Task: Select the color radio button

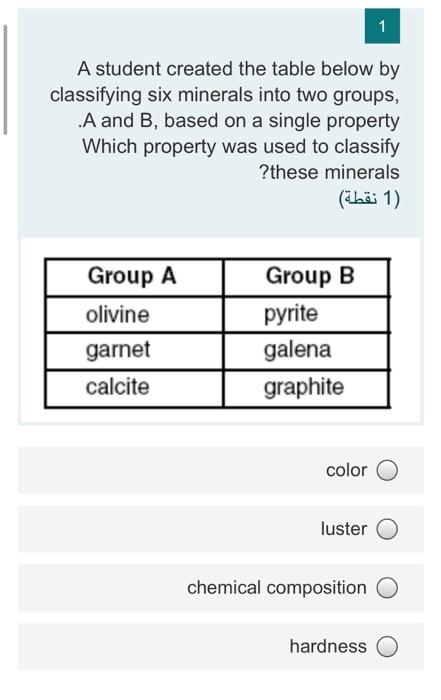Action: (x=387, y=470)
